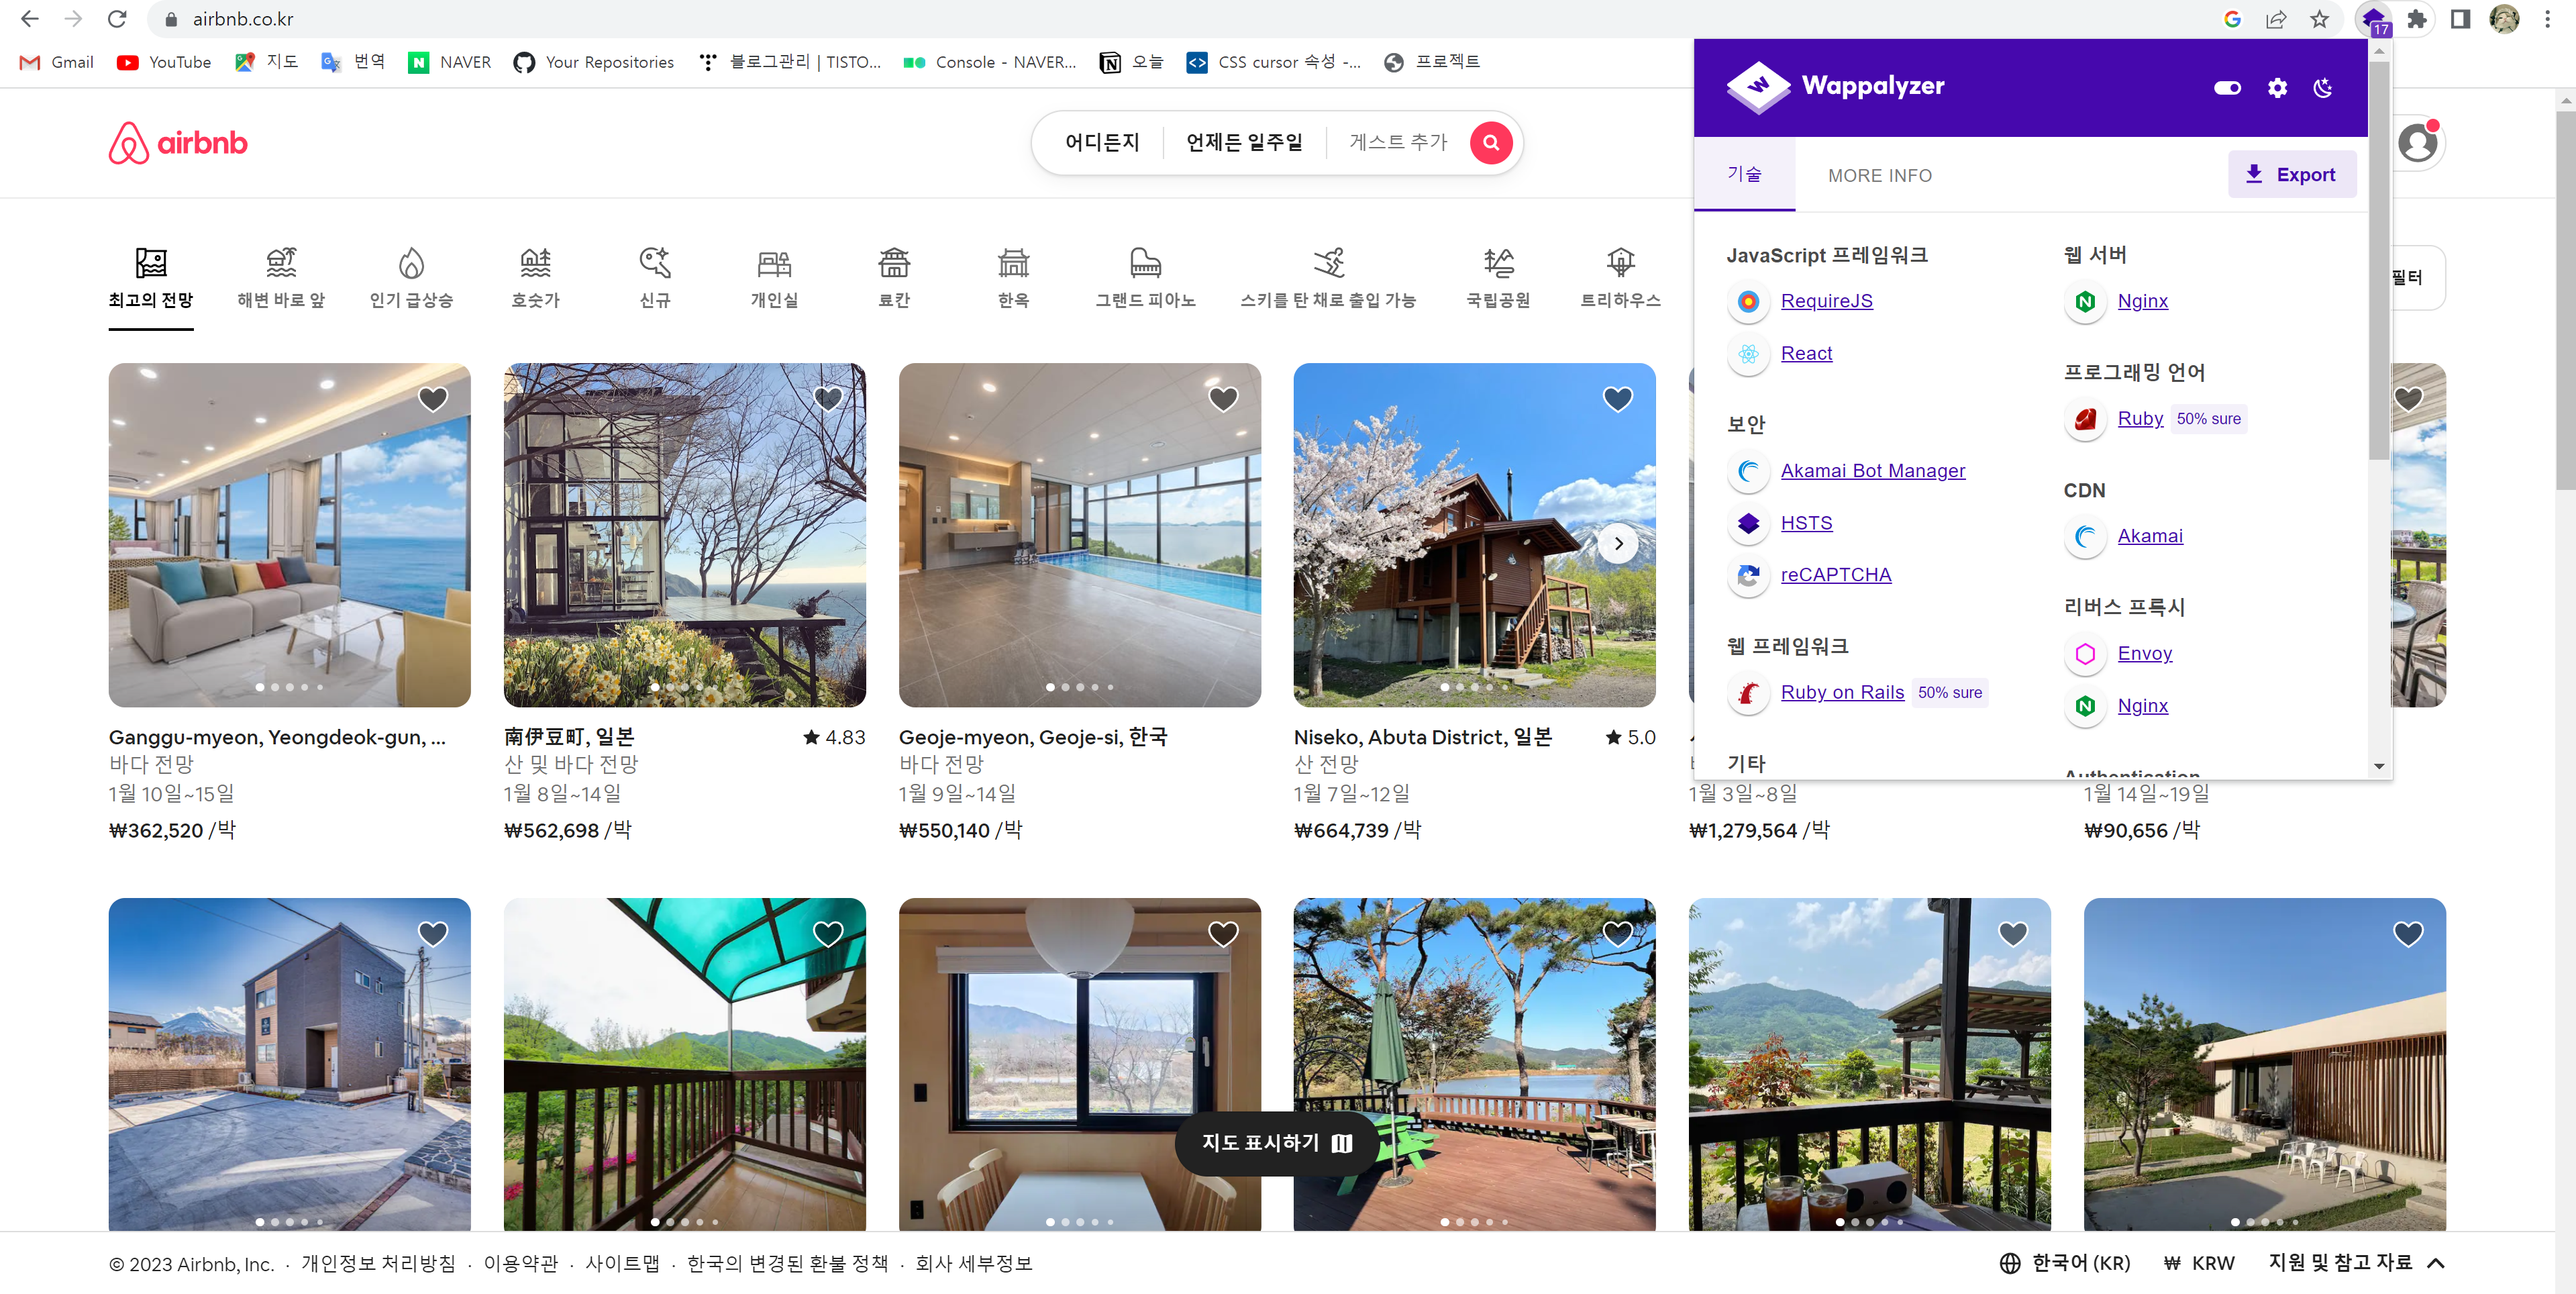This screenshot has height=1294, width=2576.
Task: Save the Niseko listing with heart icon
Action: (1617, 399)
